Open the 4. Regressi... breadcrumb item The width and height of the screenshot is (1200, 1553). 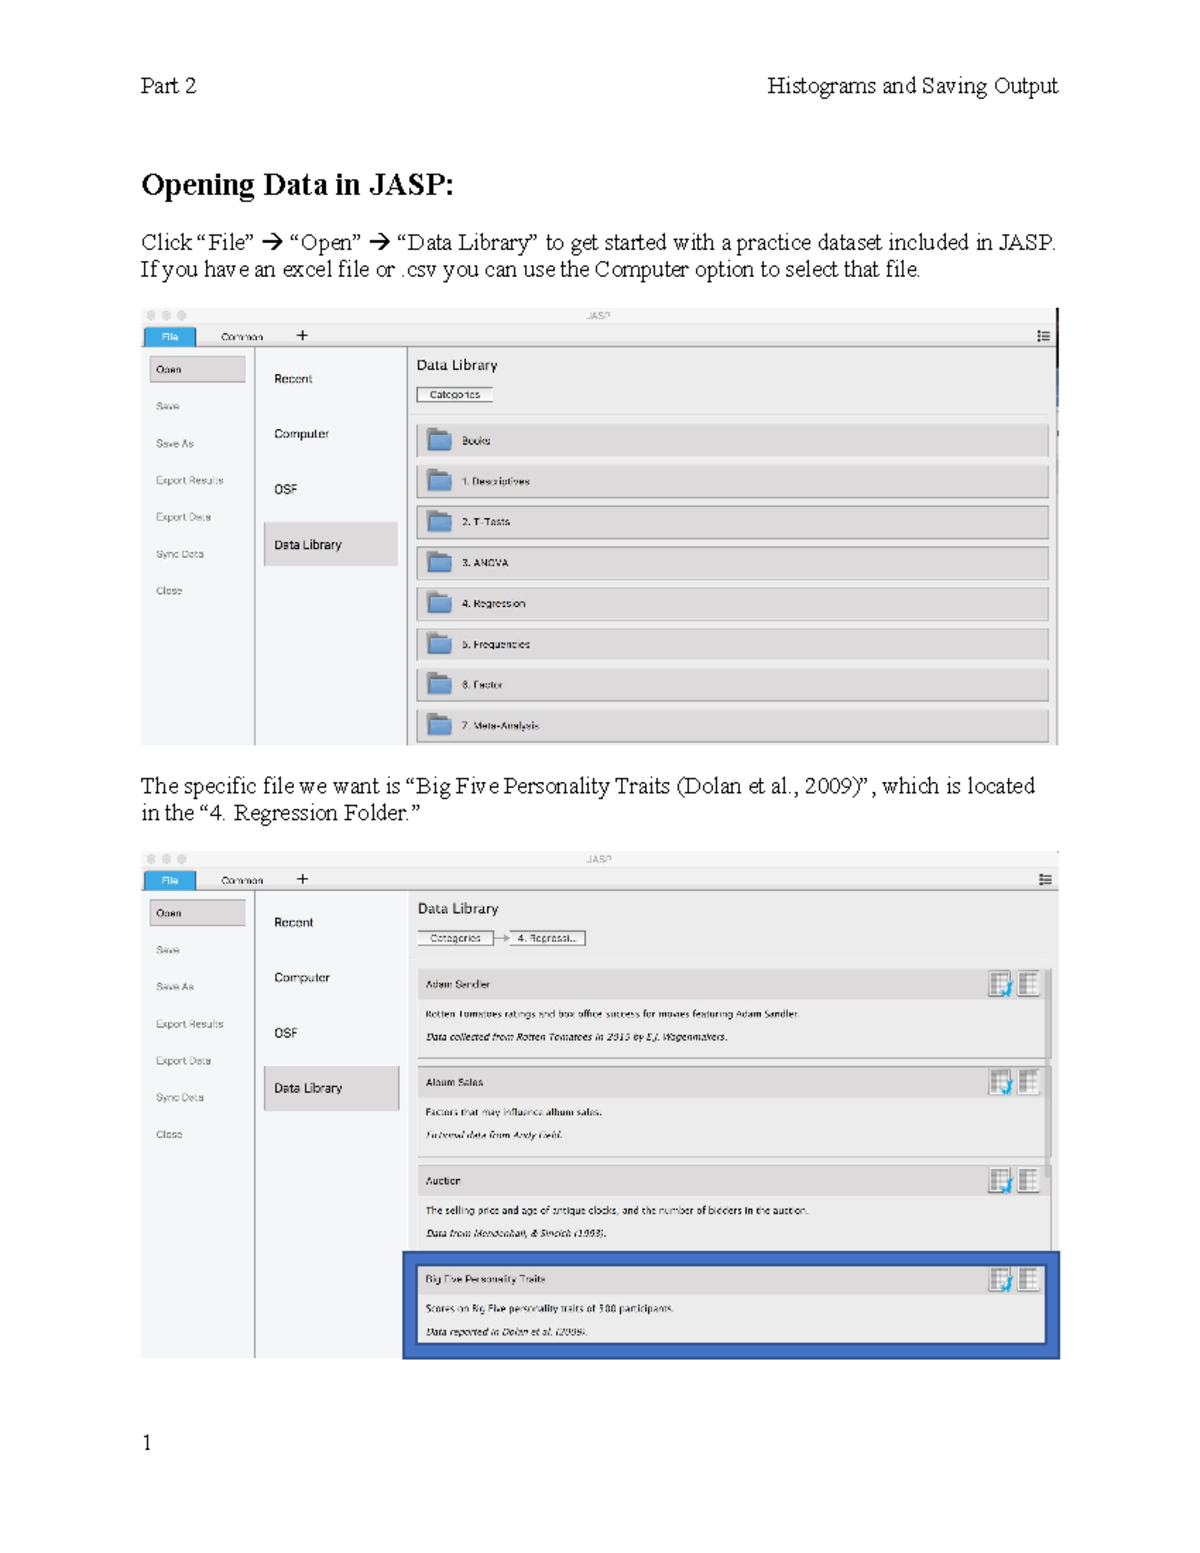[548, 938]
